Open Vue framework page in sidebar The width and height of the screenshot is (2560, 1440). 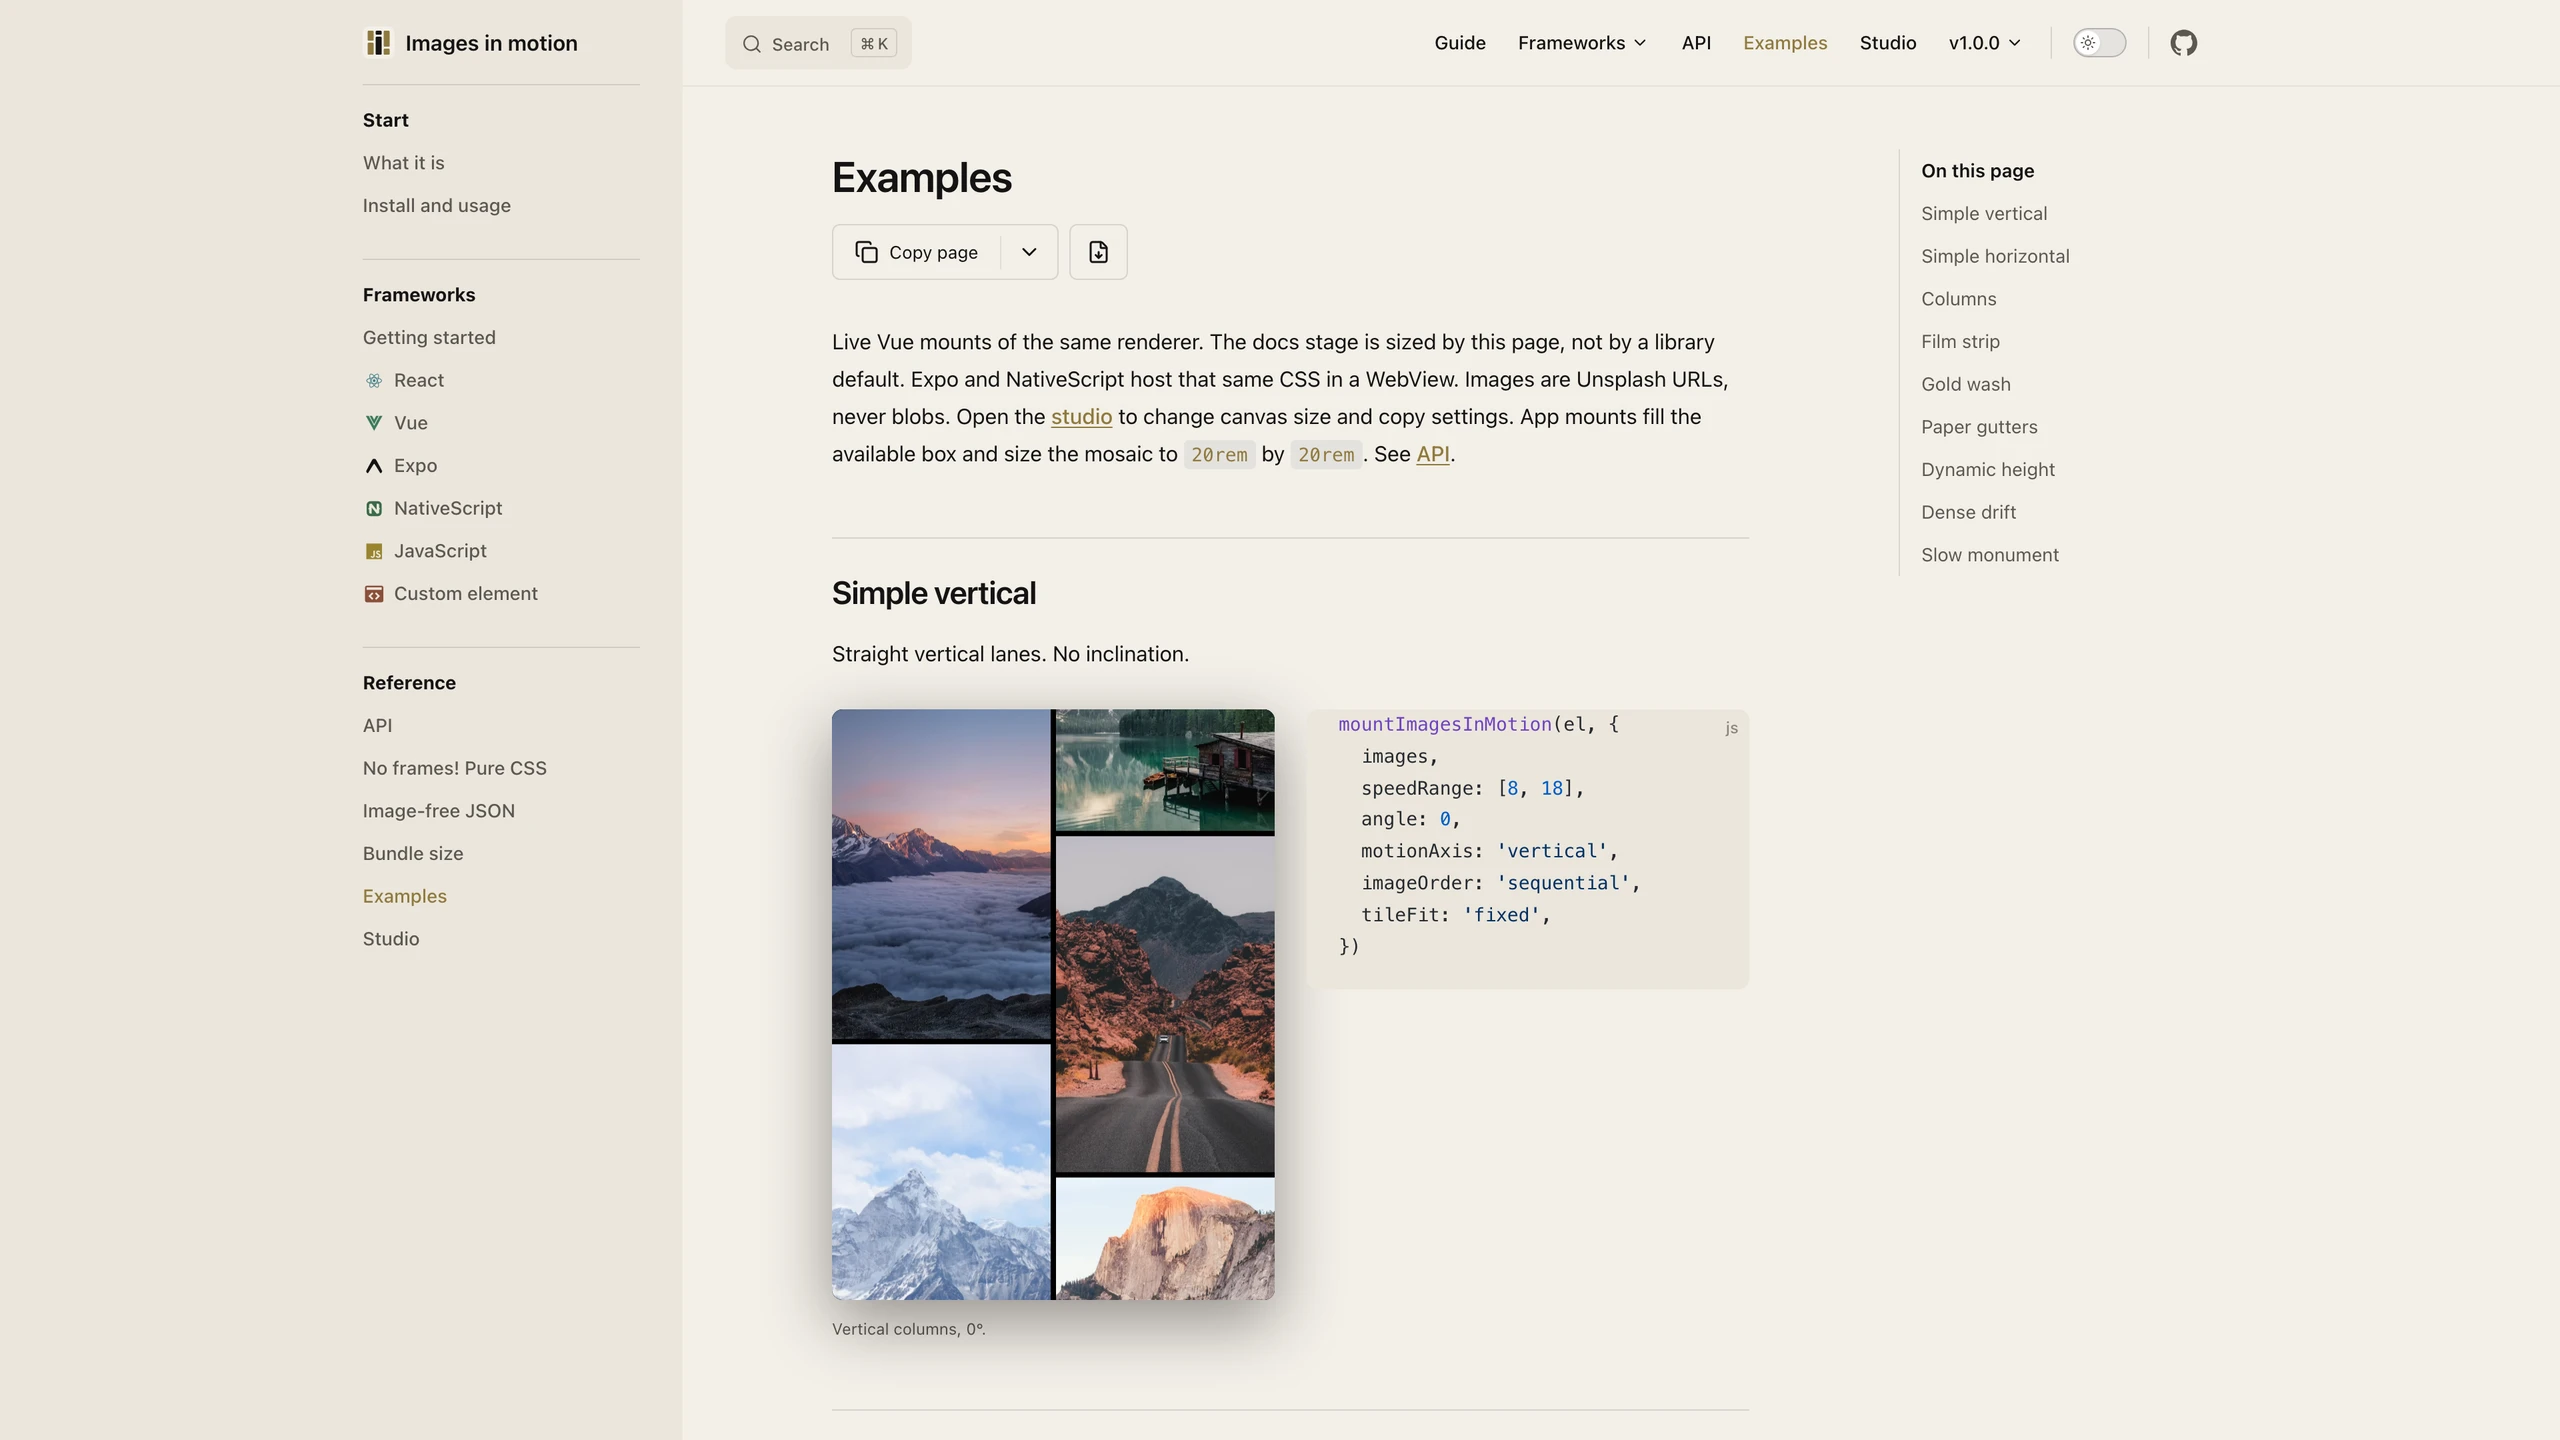[x=411, y=423]
